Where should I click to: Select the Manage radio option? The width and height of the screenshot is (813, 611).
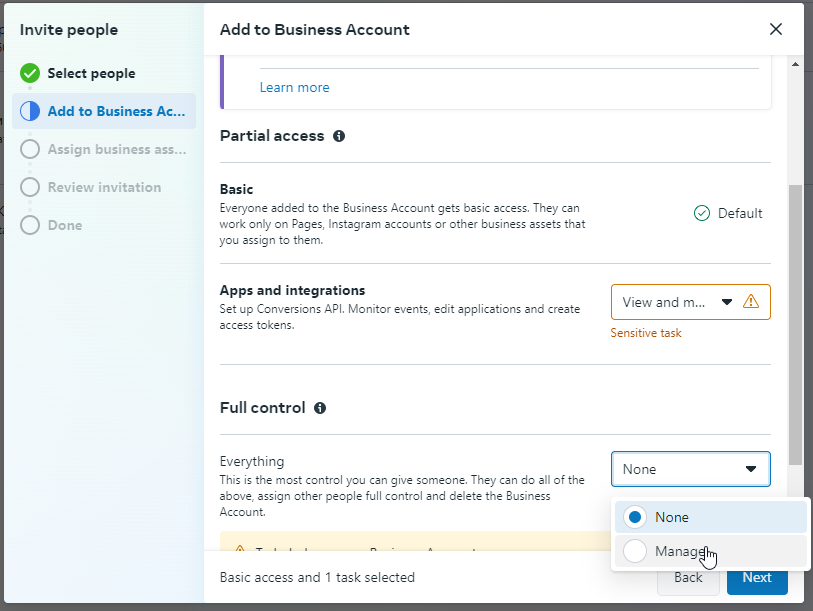point(635,551)
